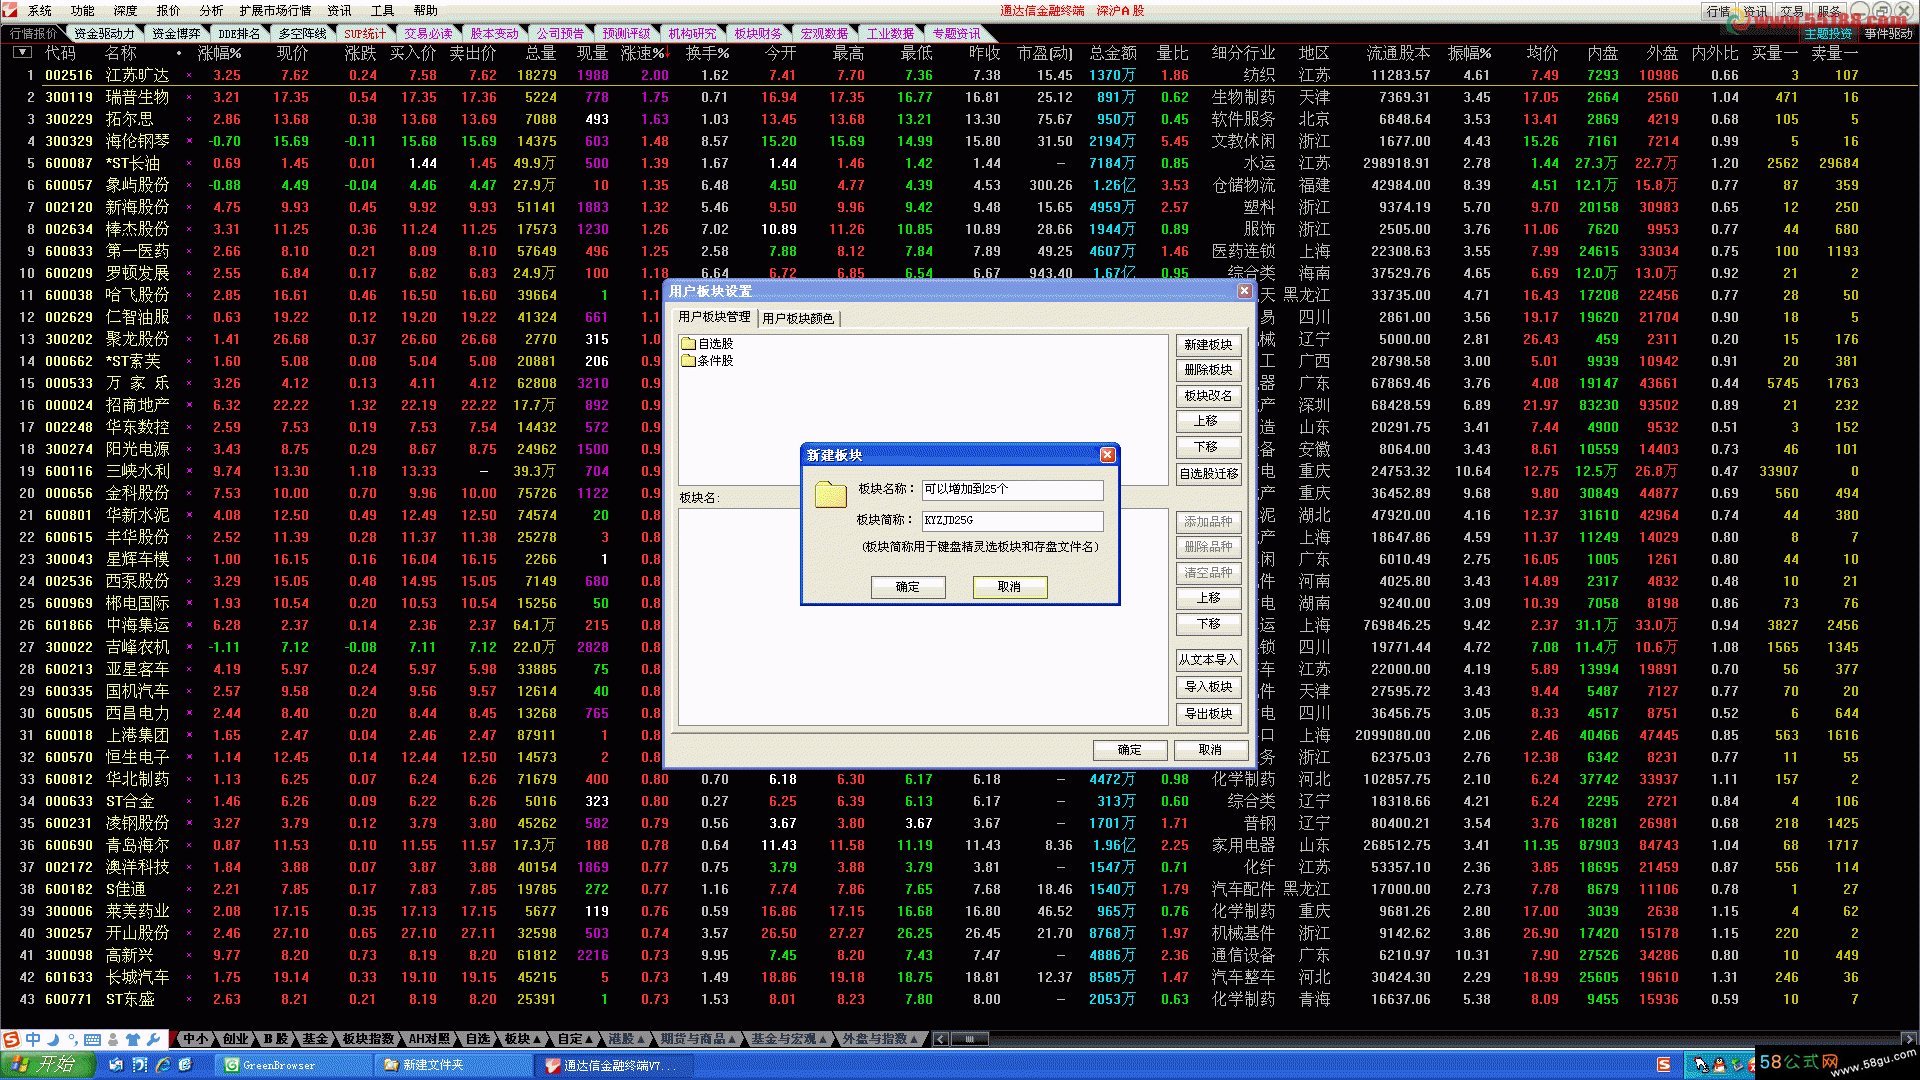The image size is (1920, 1080).
Task: Open the 港股▲ bottom tab popup
Action: pyautogui.click(x=628, y=1039)
